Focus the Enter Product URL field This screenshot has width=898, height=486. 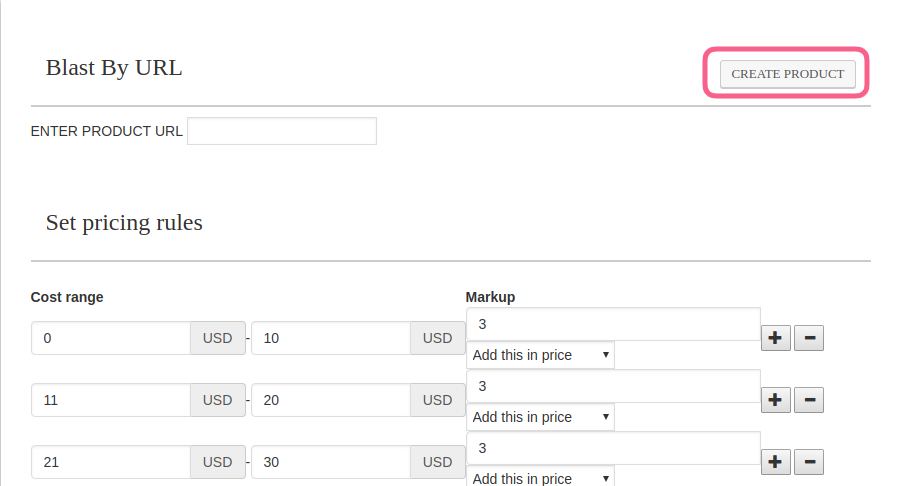click(x=281, y=131)
